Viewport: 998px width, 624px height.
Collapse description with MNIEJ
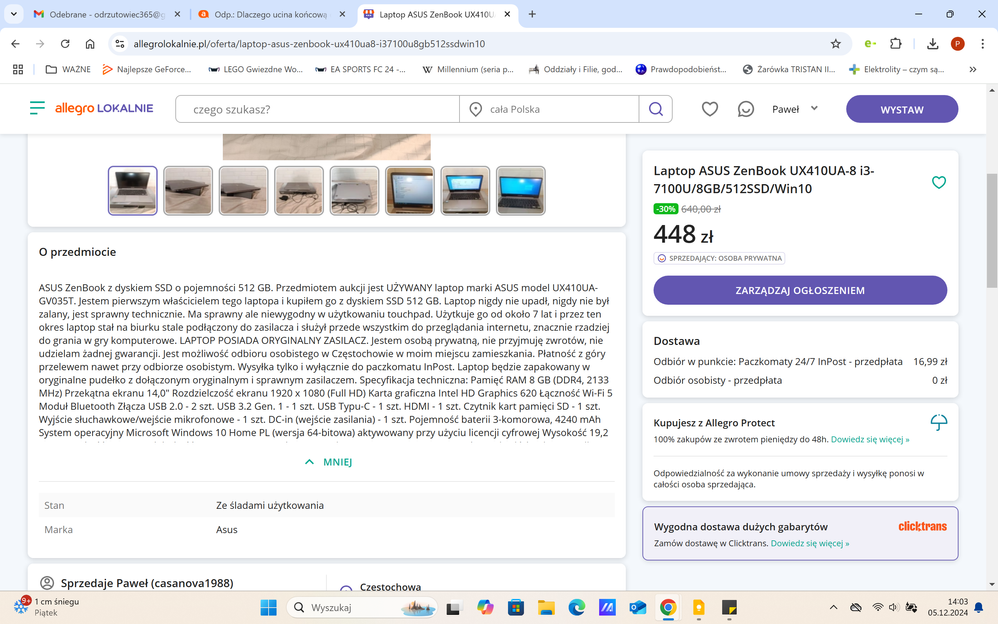[x=328, y=462]
